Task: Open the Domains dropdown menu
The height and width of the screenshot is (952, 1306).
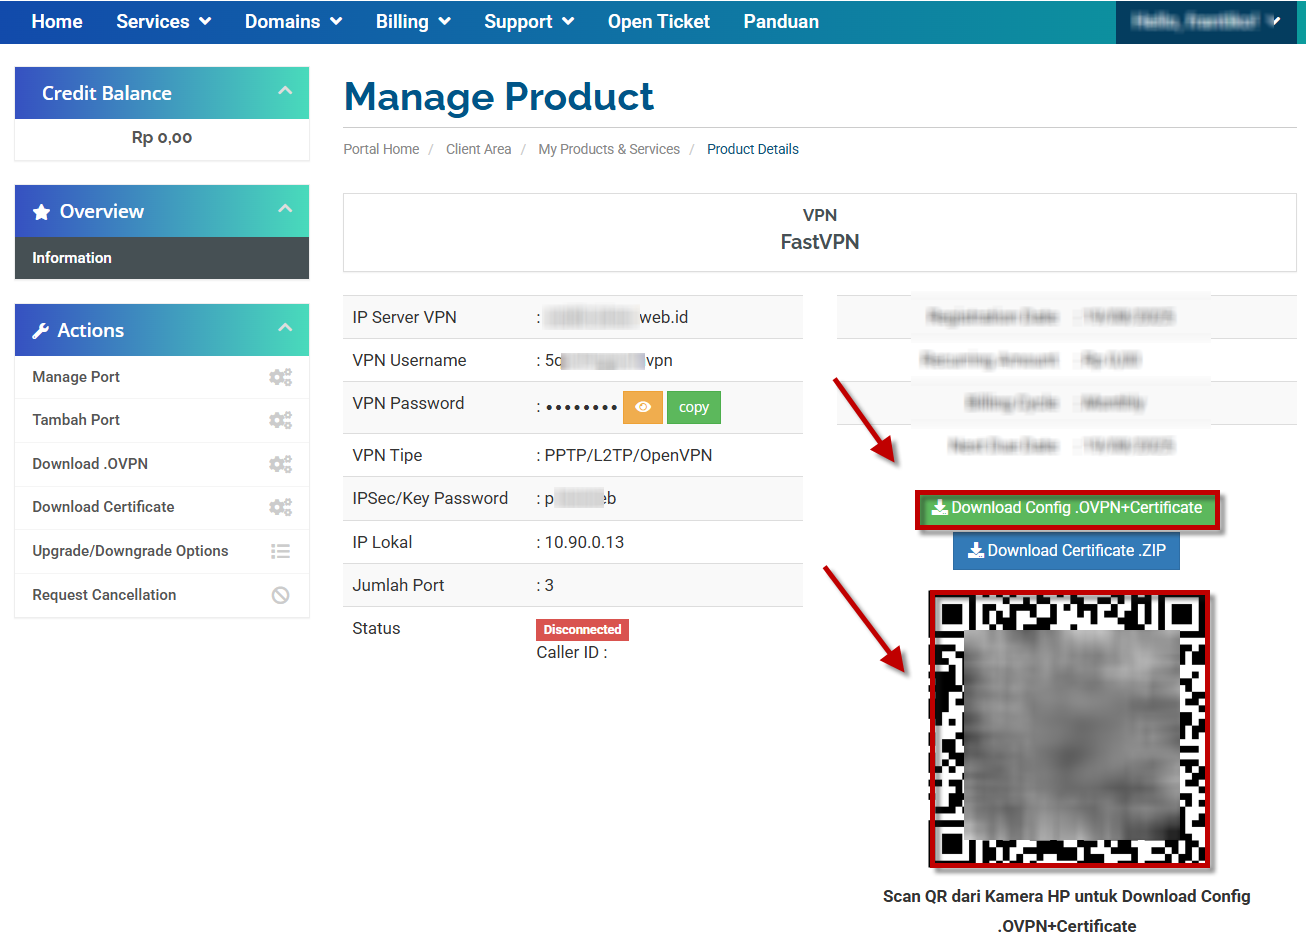Action: tap(293, 22)
